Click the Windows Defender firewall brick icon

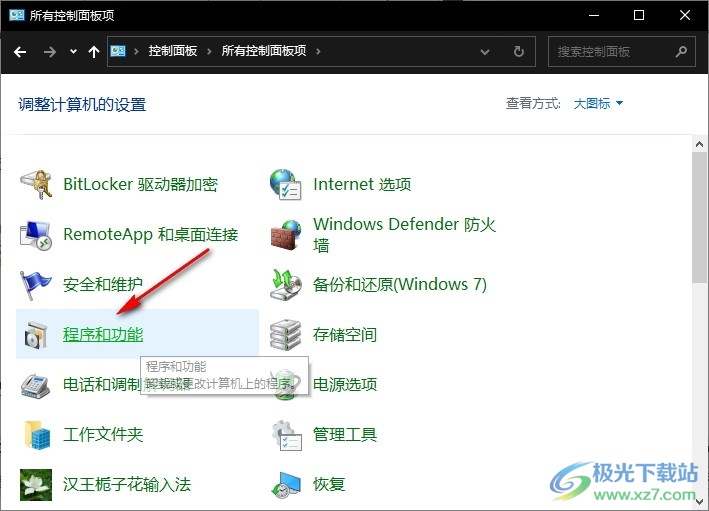pos(286,235)
